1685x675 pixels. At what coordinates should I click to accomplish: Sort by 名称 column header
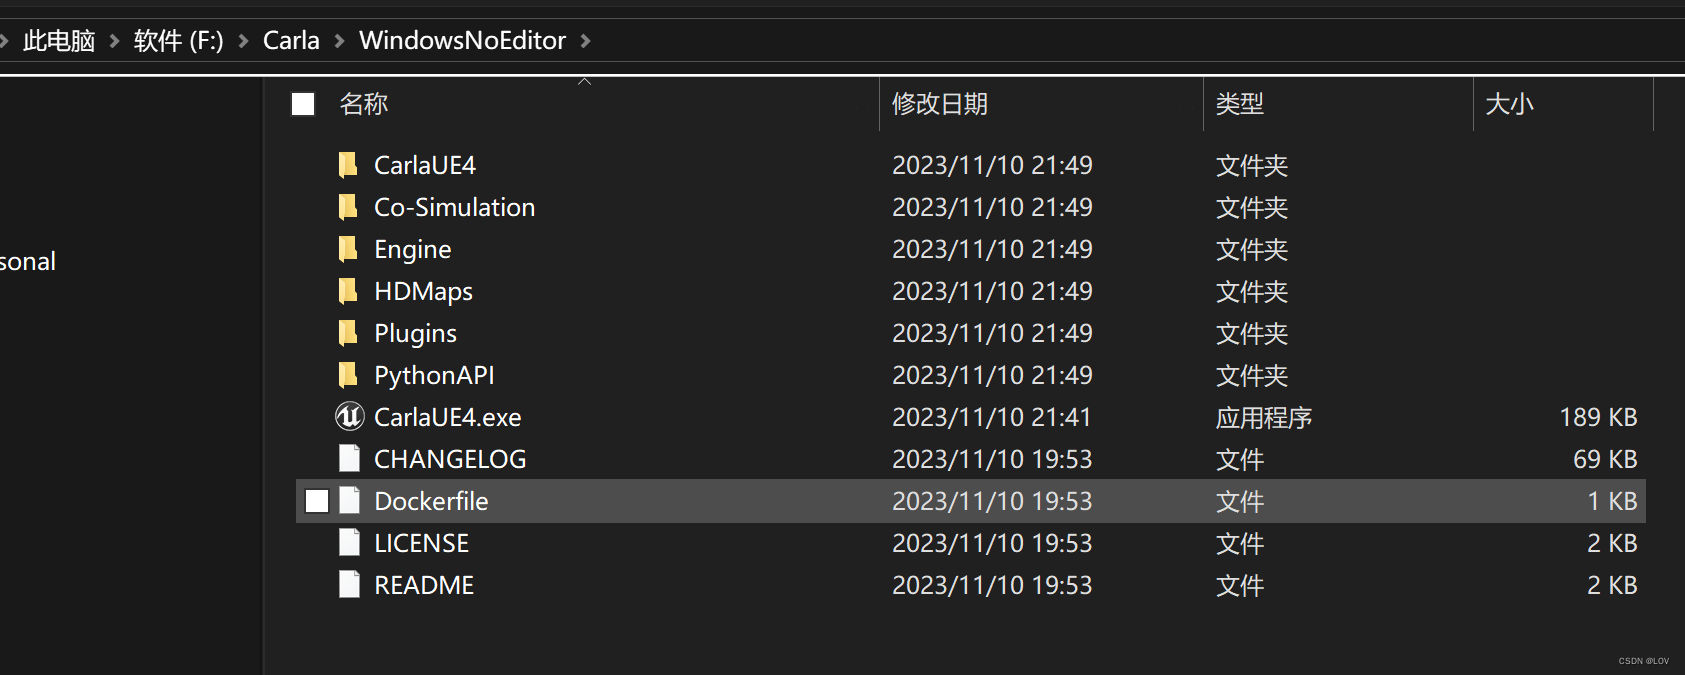(363, 104)
